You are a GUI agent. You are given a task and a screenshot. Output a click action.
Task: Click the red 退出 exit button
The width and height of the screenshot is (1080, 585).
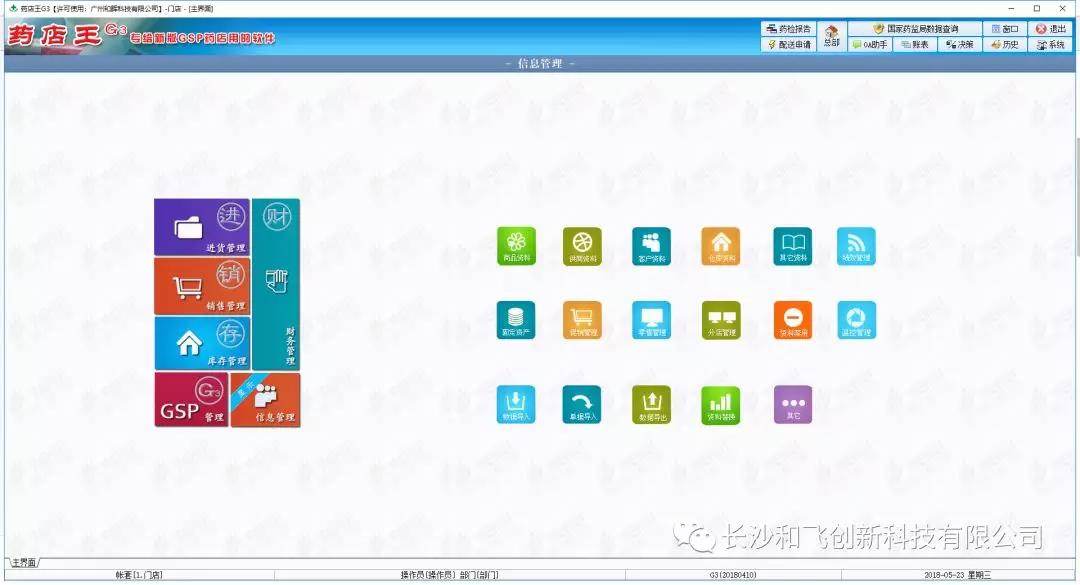[1051, 29]
